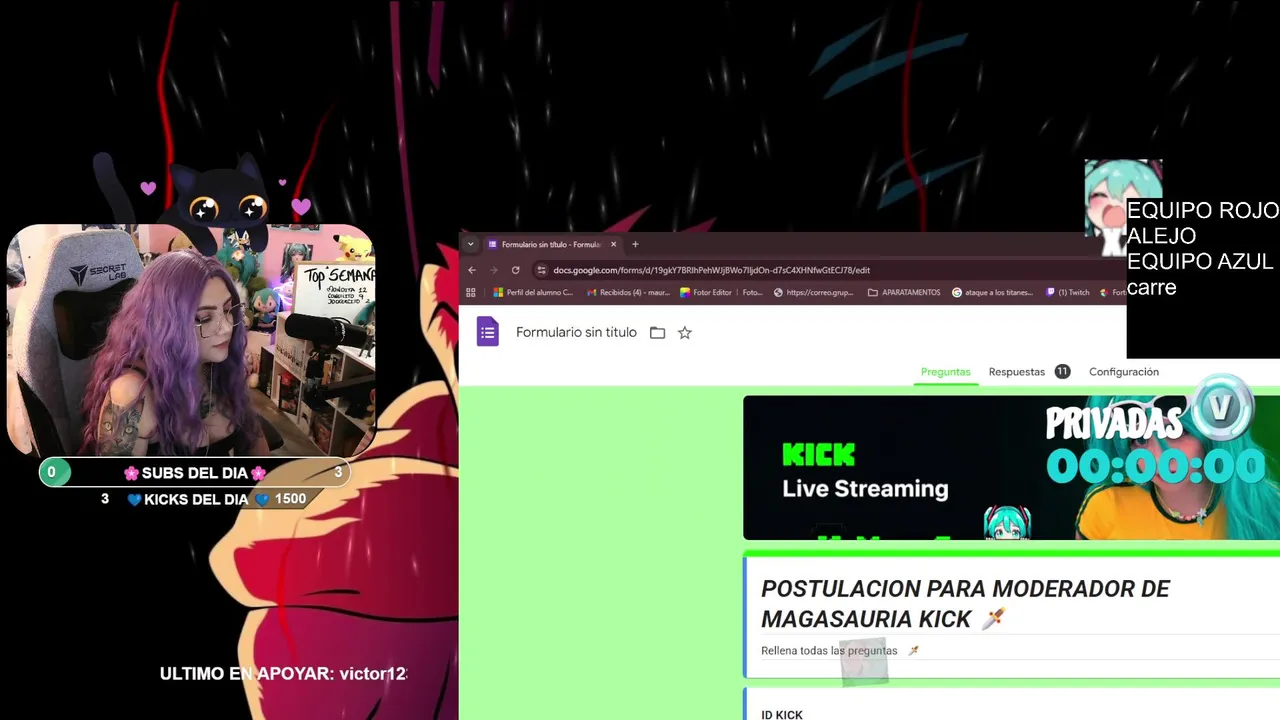The image size is (1280, 720).
Task: Open ataque a los titanes bookmark
Action: tap(992, 293)
